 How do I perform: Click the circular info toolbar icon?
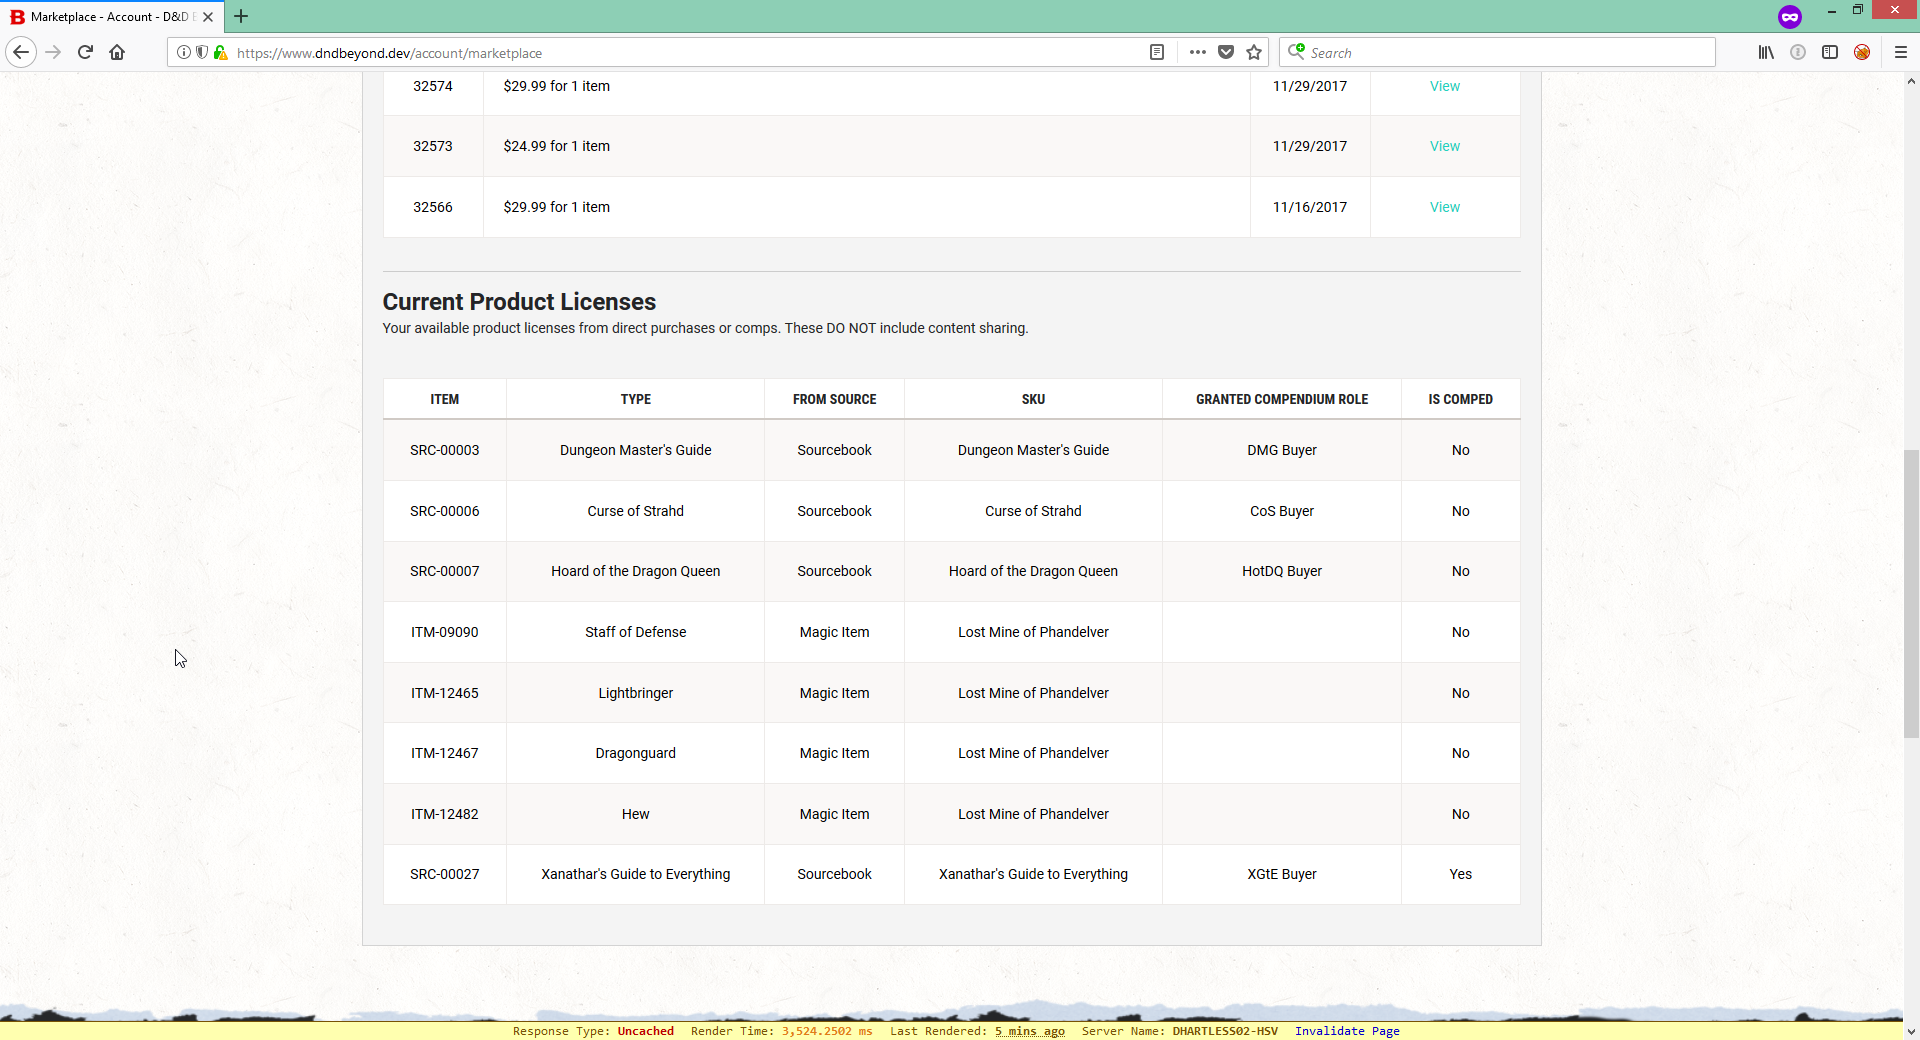coord(1798,53)
